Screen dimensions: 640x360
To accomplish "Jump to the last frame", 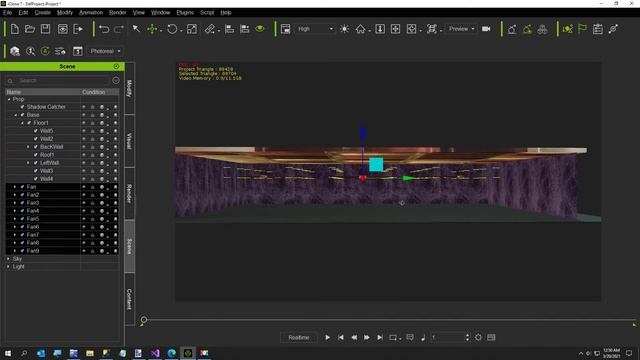I will 380,338.
